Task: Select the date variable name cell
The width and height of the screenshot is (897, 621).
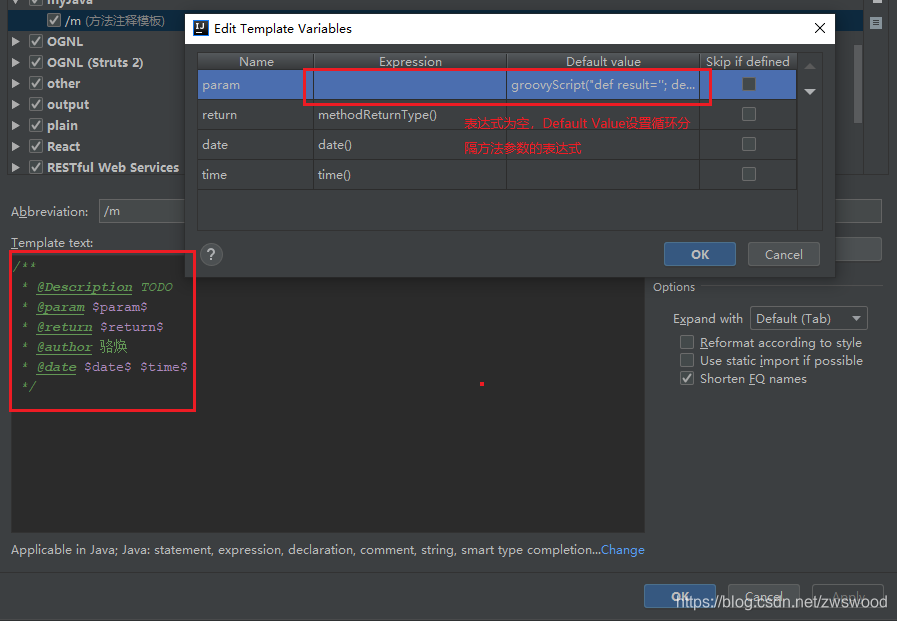Action: [x=256, y=145]
